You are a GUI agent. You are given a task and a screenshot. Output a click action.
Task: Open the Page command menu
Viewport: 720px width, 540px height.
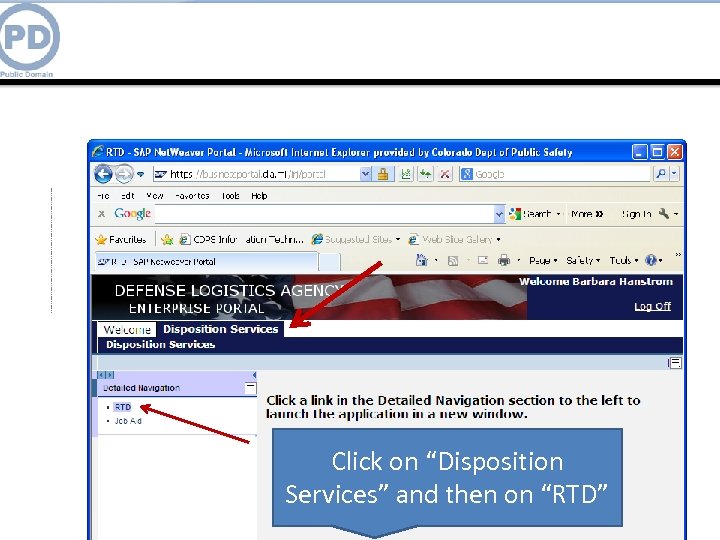(543, 261)
